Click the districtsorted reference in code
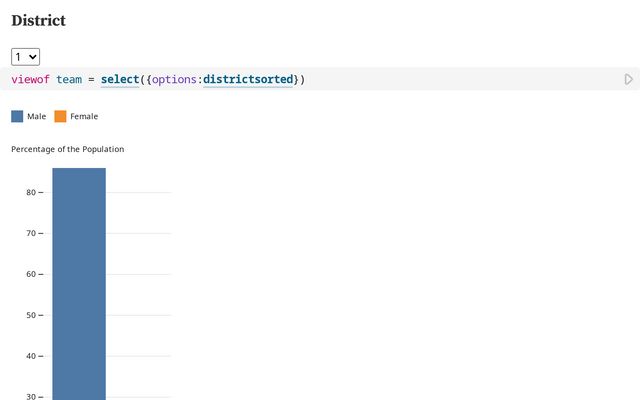Image resolution: width=640 pixels, height=400 pixels. (x=248, y=79)
